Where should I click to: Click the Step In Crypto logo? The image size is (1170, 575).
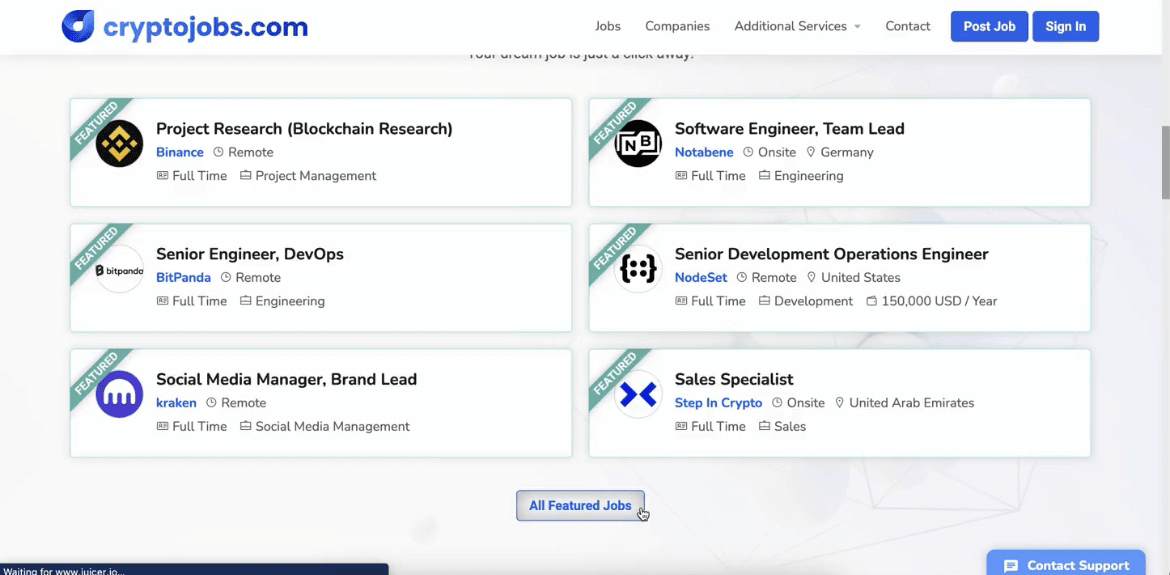click(638, 395)
